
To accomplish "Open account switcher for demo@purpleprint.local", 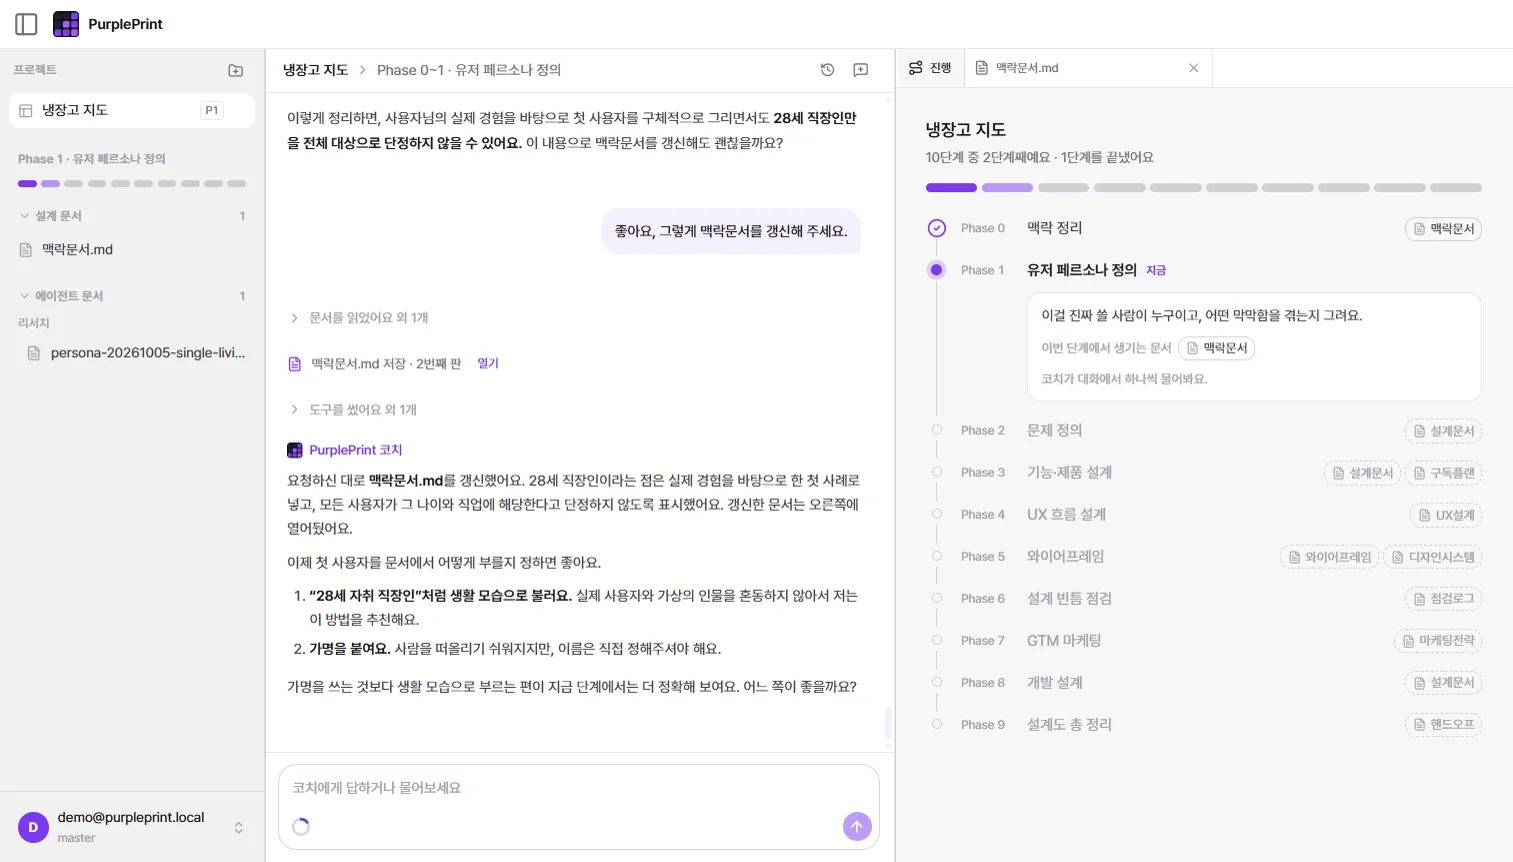I will [132, 827].
